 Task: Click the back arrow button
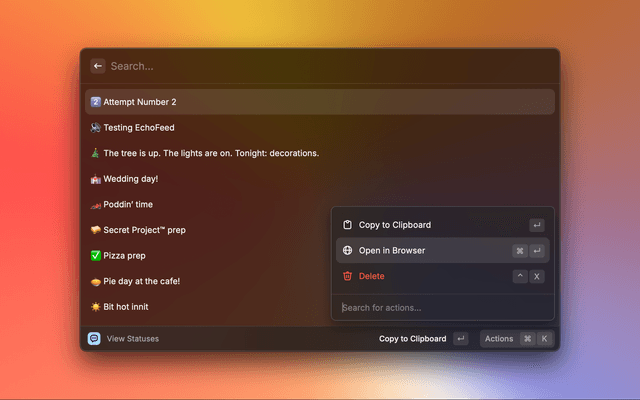[x=98, y=66]
